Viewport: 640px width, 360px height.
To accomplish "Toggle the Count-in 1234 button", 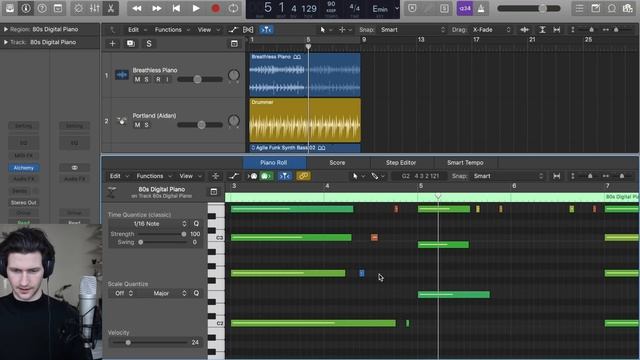I will [464, 8].
